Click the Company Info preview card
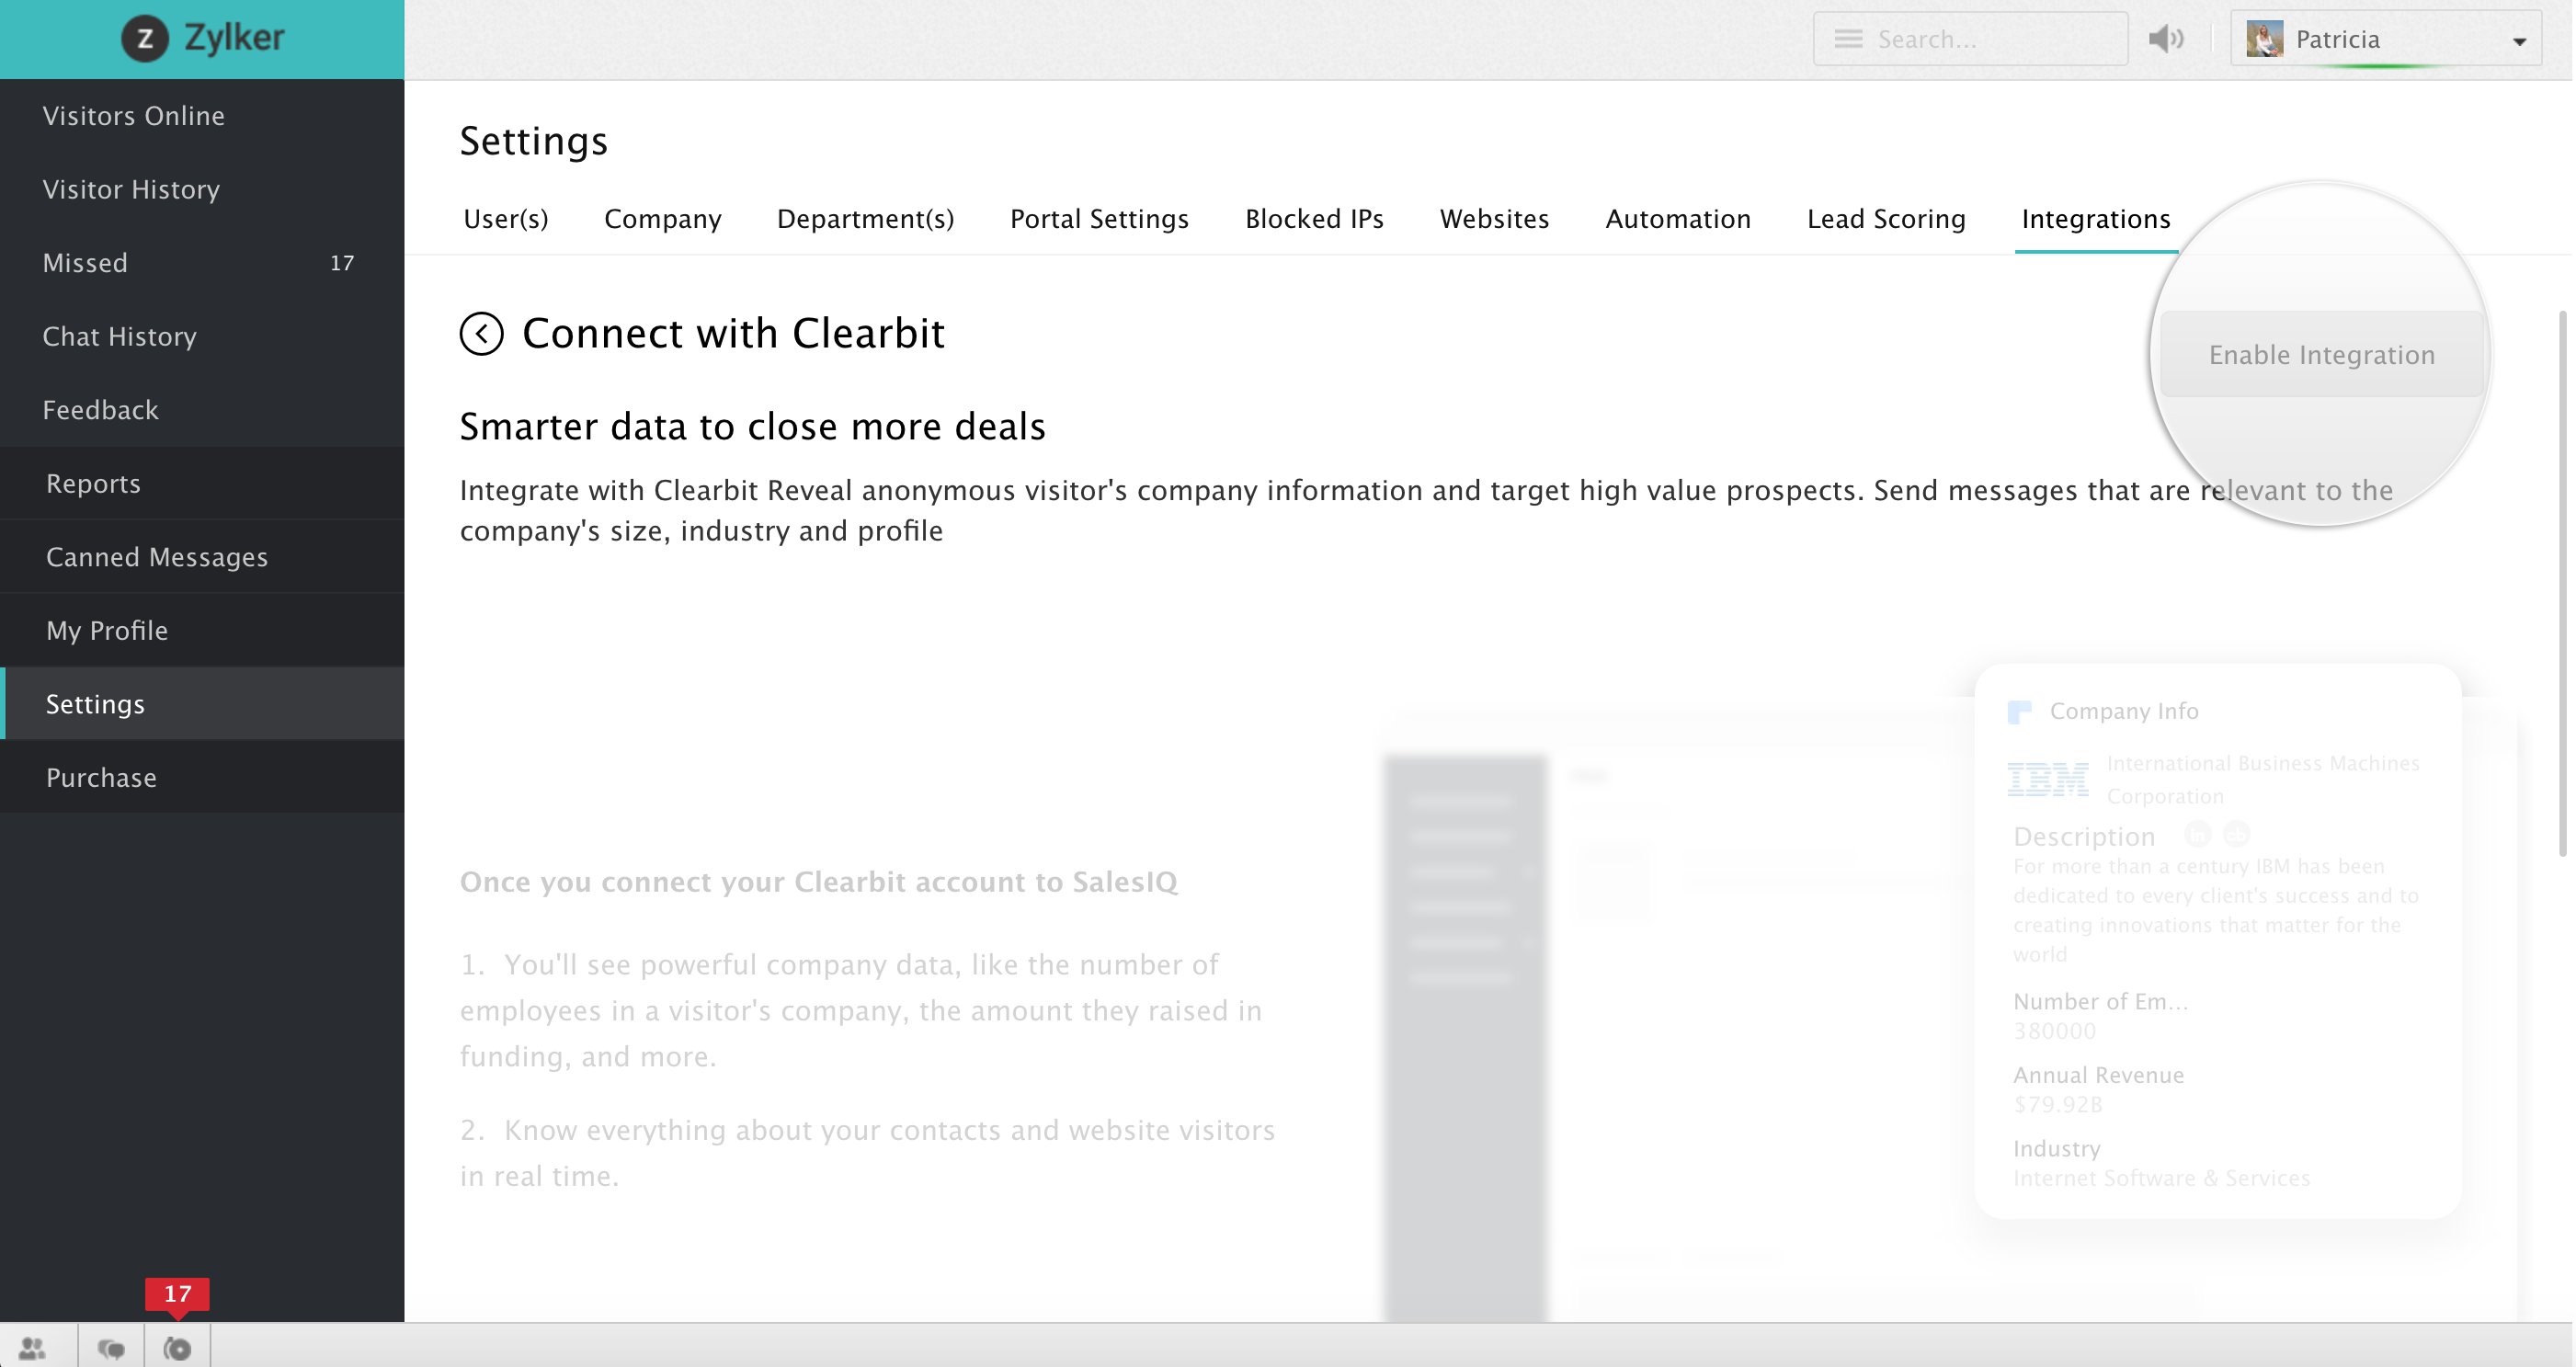This screenshot has height=1367, width=2576. click(x=2217, y=940)
